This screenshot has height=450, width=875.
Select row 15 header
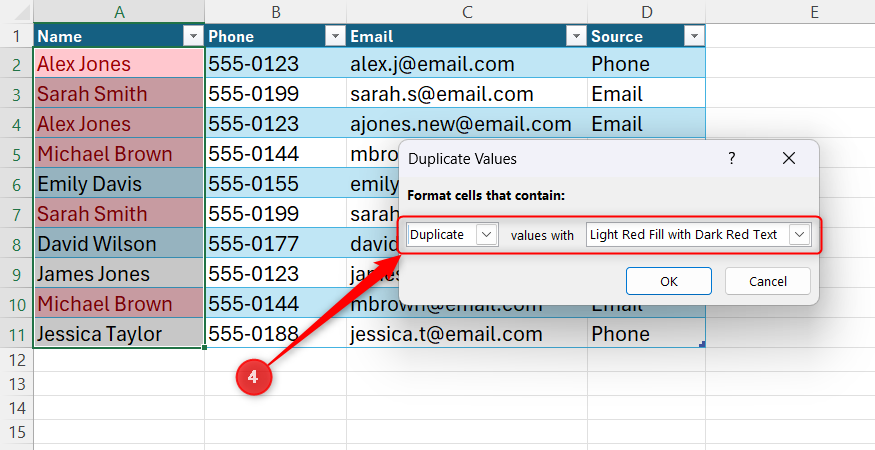click(17, 432)
